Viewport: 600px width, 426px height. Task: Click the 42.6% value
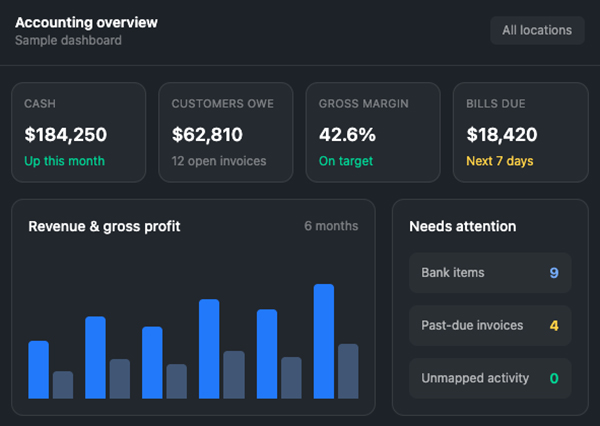tap(347, 135)
